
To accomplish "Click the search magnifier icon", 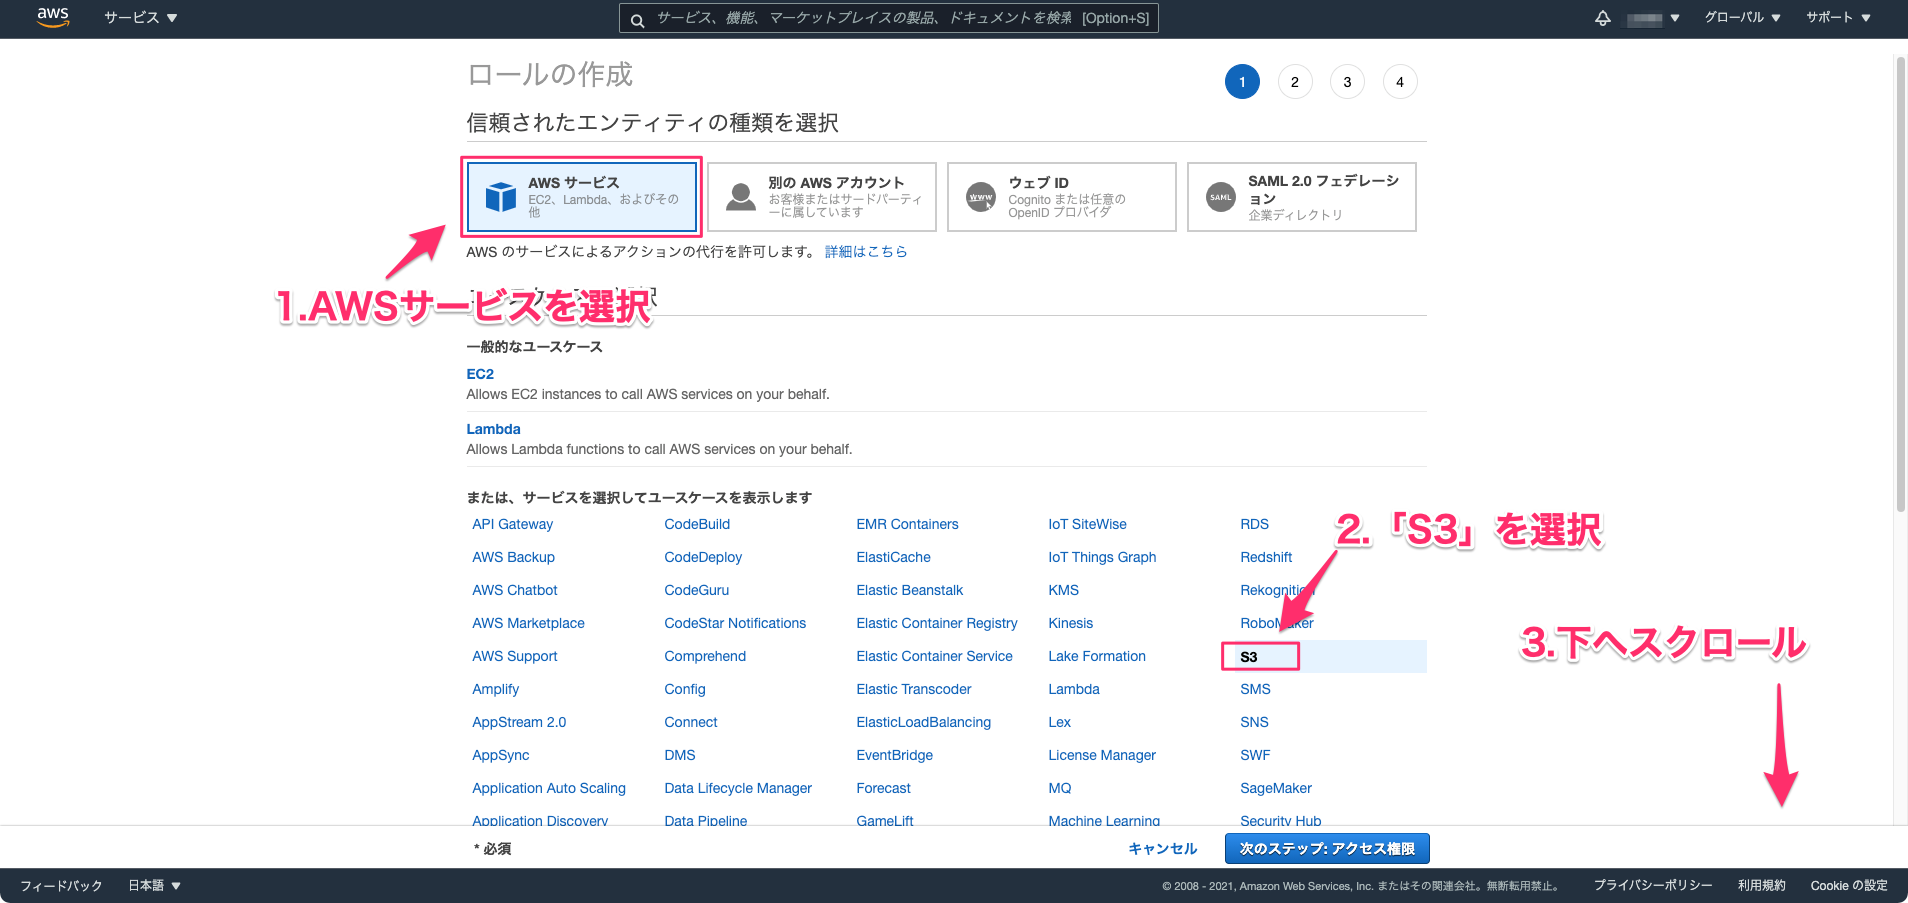I will [637, 19].
